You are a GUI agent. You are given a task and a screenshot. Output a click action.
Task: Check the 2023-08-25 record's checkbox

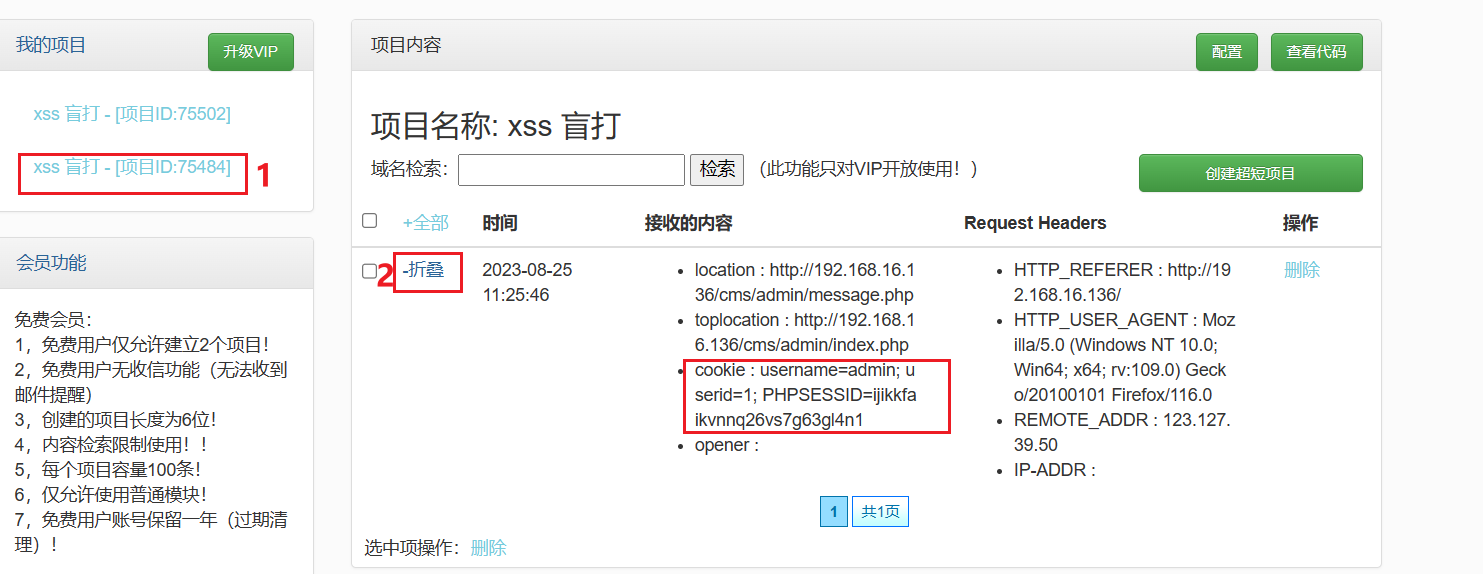point(370,271)
